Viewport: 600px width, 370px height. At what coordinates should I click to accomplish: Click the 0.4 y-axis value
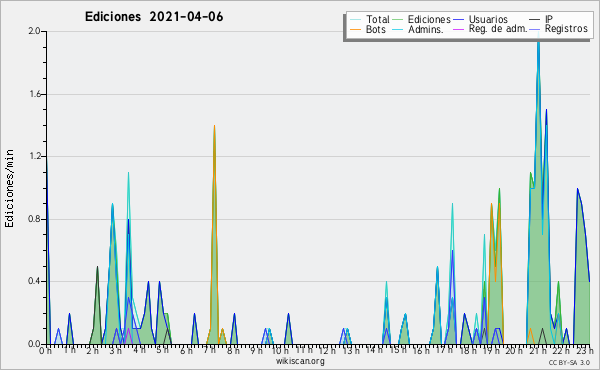pos(35,281)
